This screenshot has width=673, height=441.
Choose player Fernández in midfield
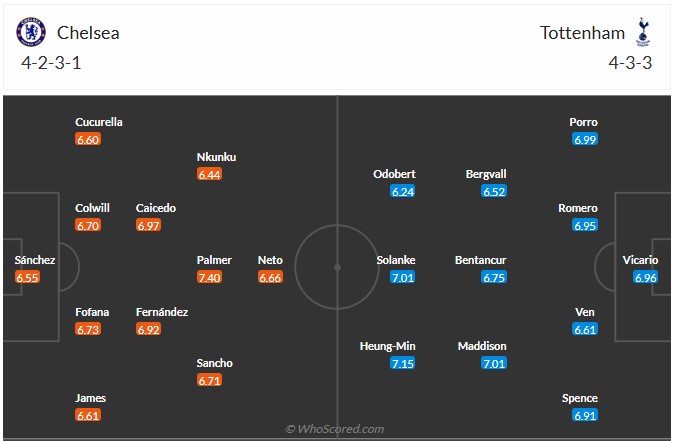[x=162, y=312]
